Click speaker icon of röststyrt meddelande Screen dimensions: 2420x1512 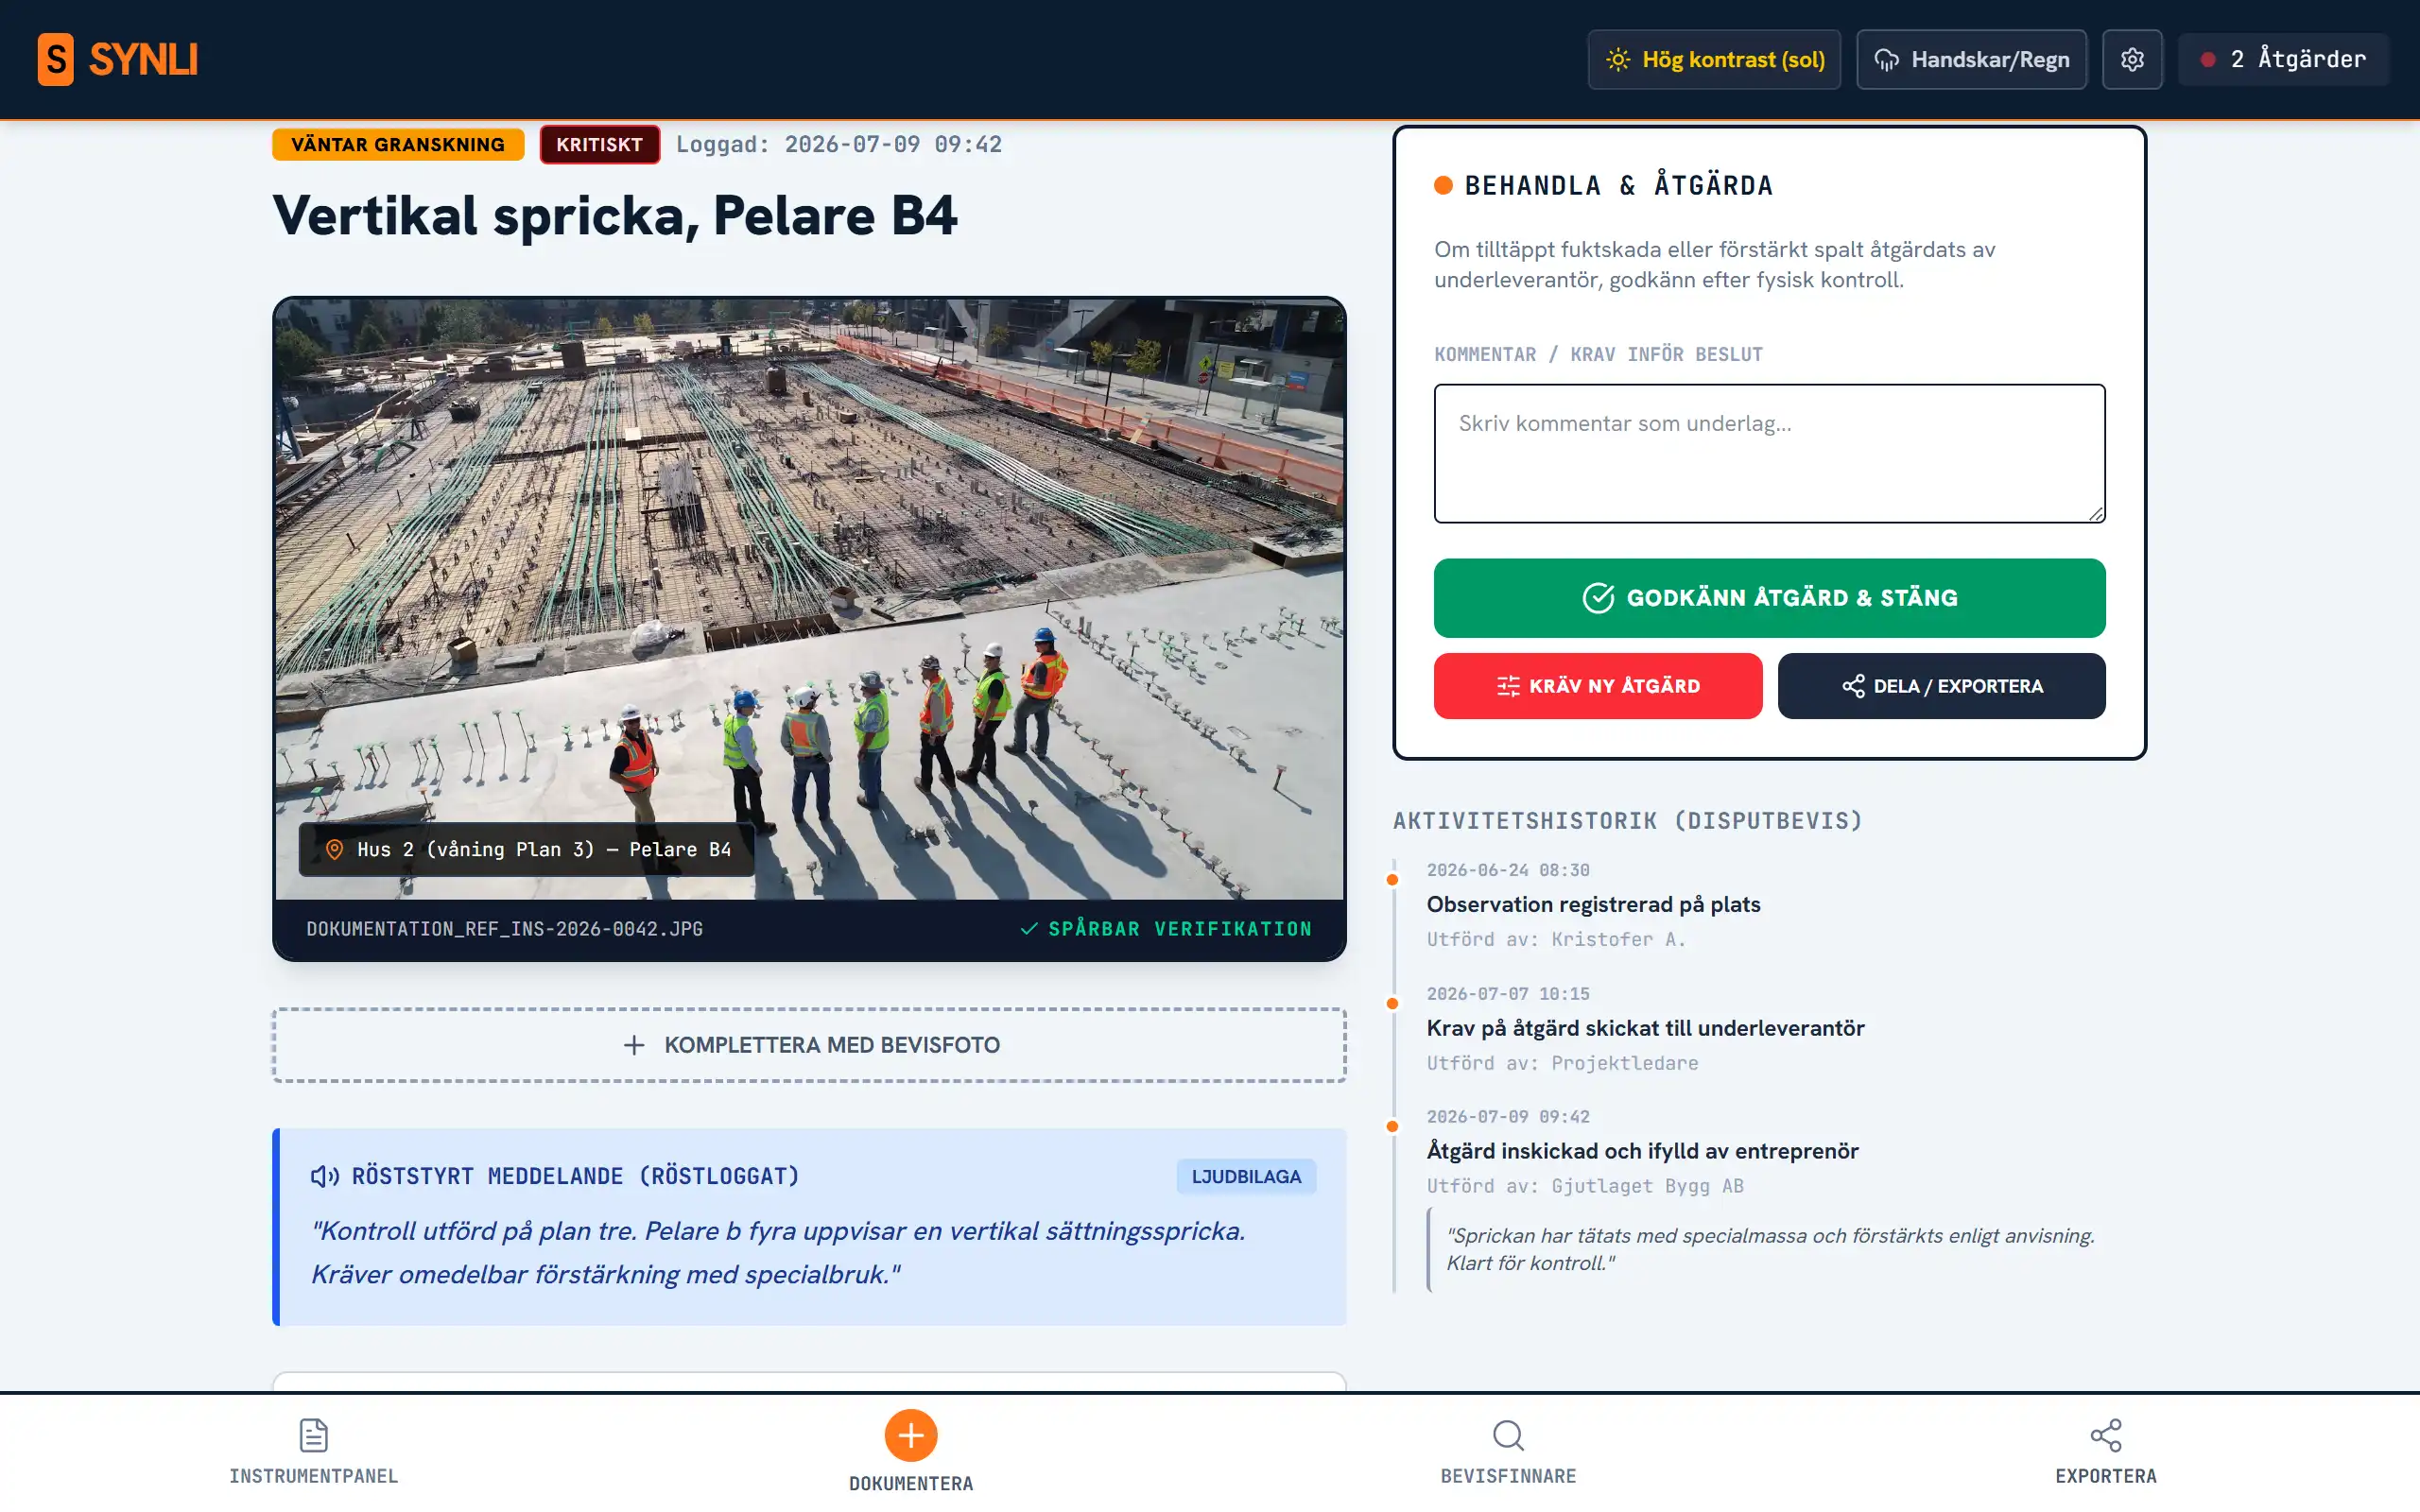coord(325,1176)
